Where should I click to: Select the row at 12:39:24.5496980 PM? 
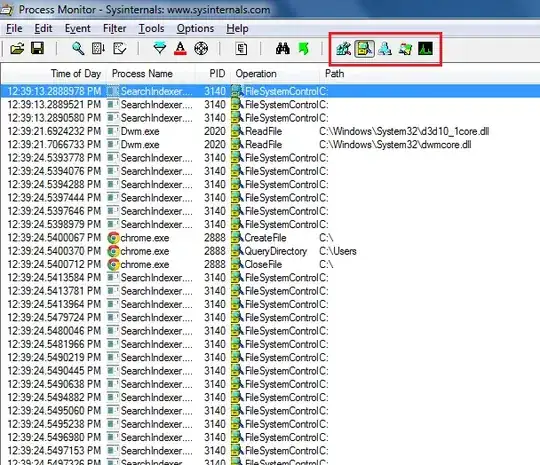click(270, 437)
